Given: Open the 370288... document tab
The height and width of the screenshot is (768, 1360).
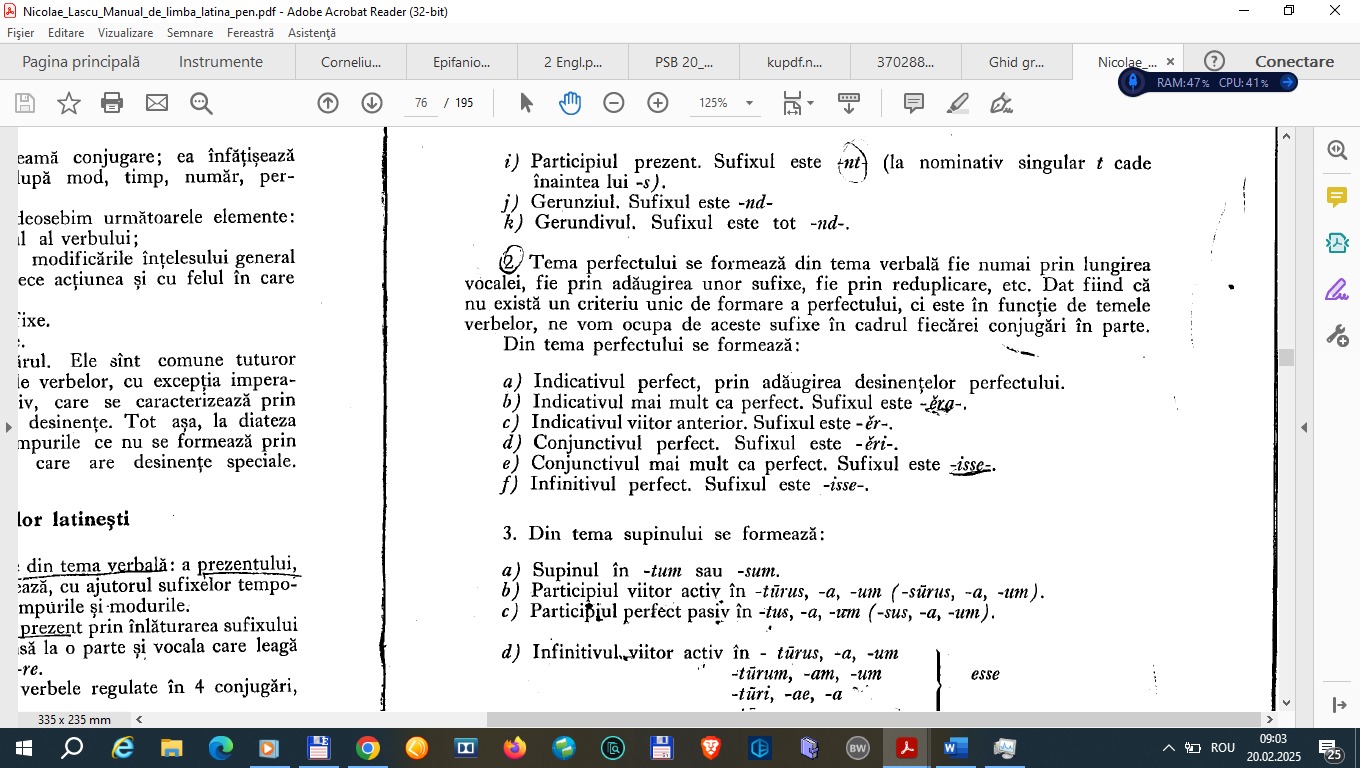Looking at the screenshot, I should pyautogui.click(x=906, y=62).
